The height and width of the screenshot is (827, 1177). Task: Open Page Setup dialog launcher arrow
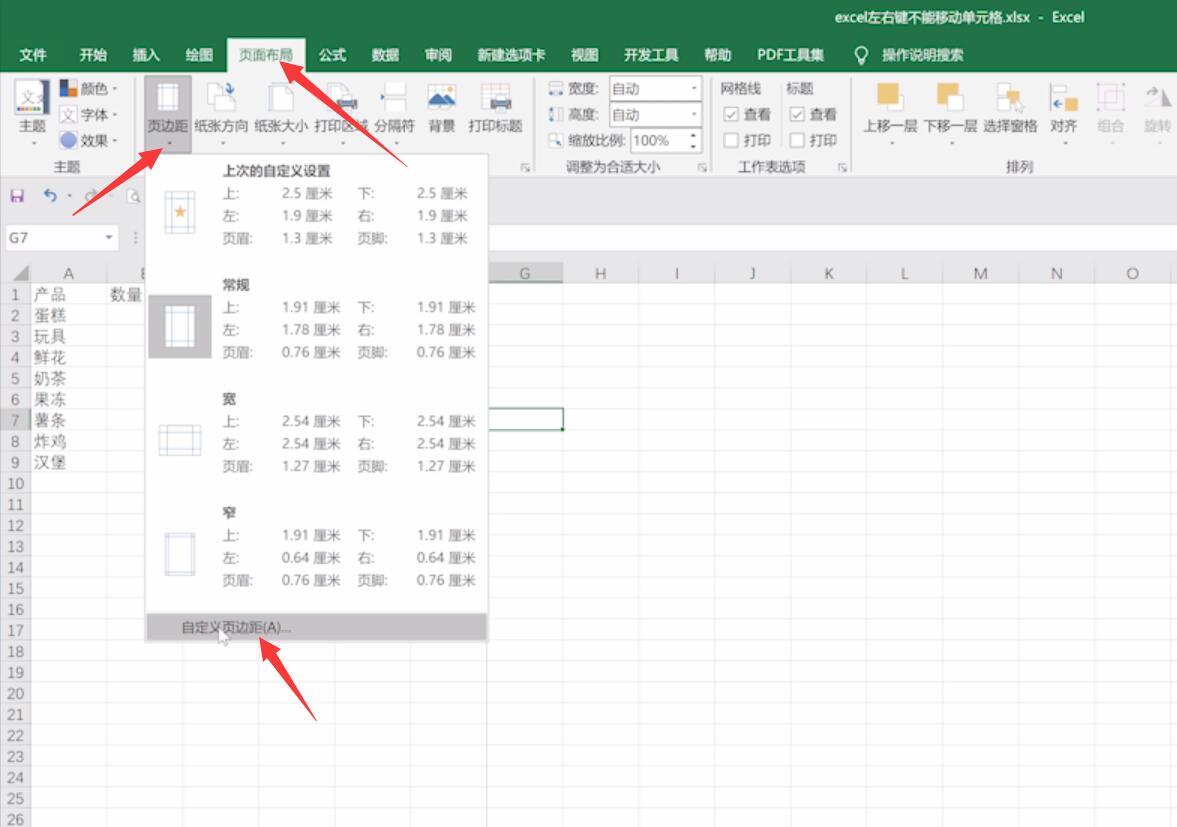pos(525,167)
